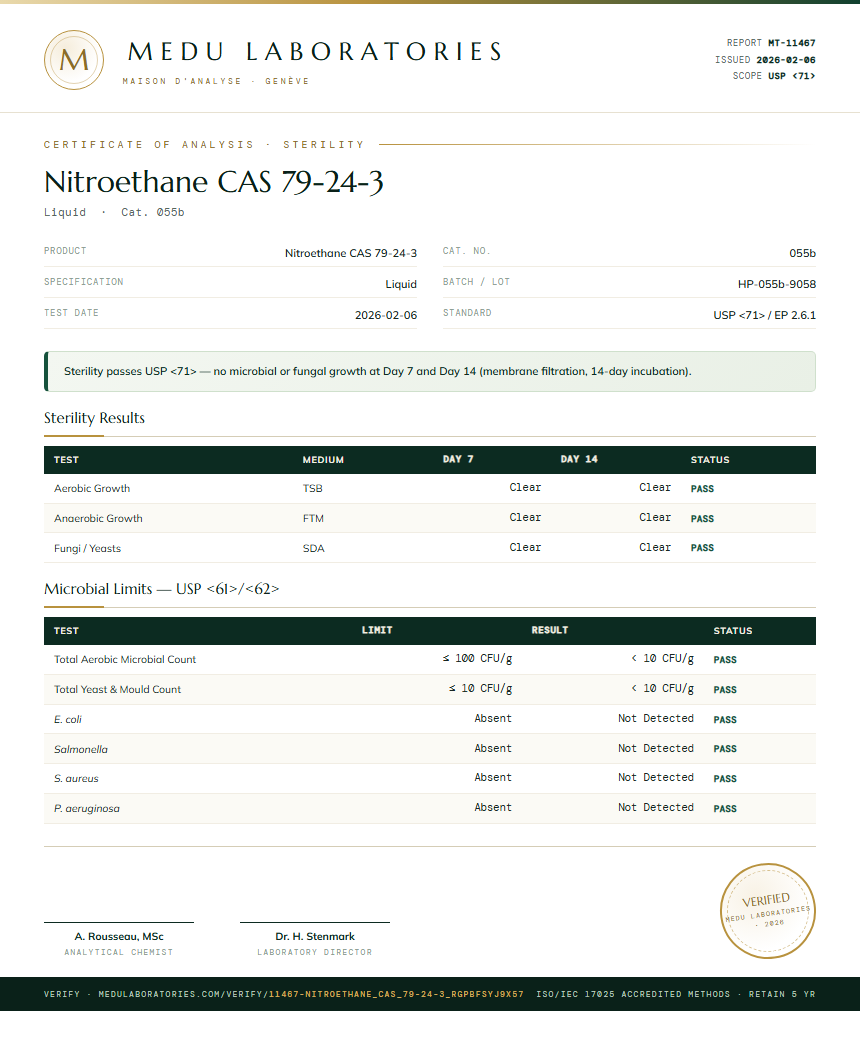Select the Anaerobic Growth row label
The height and width of the screenshot is (1041, 860).
98,519
